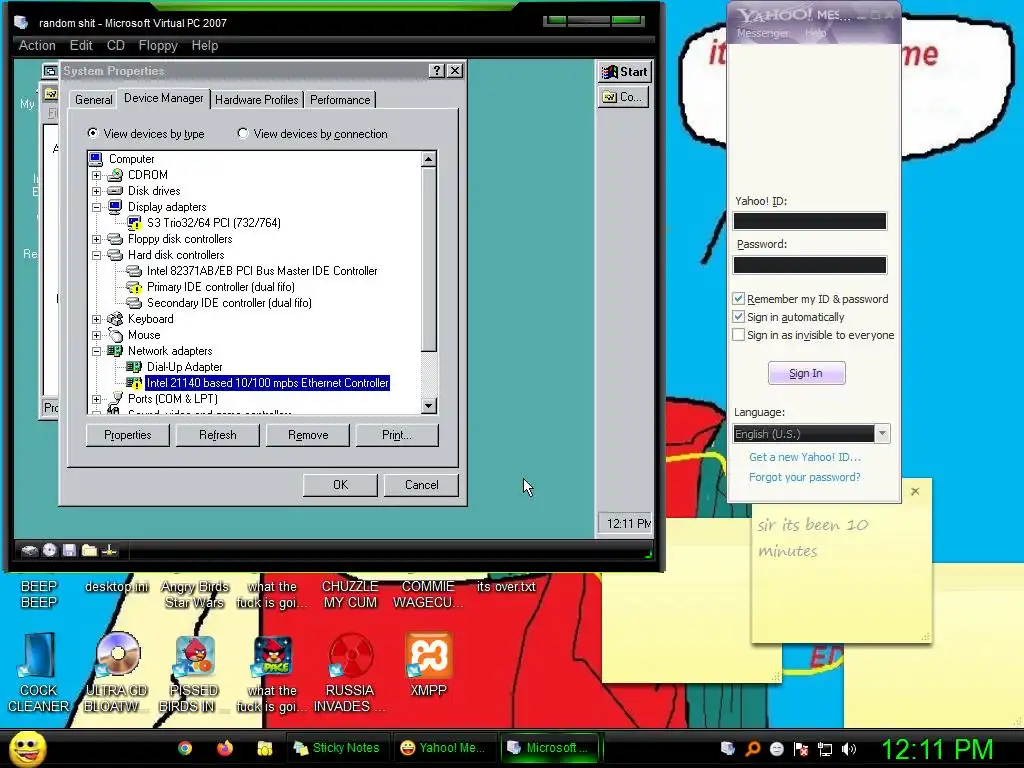1024x768 pixels.
Task: Click Forgot your password? link
Action: click(x=805, y=477)
